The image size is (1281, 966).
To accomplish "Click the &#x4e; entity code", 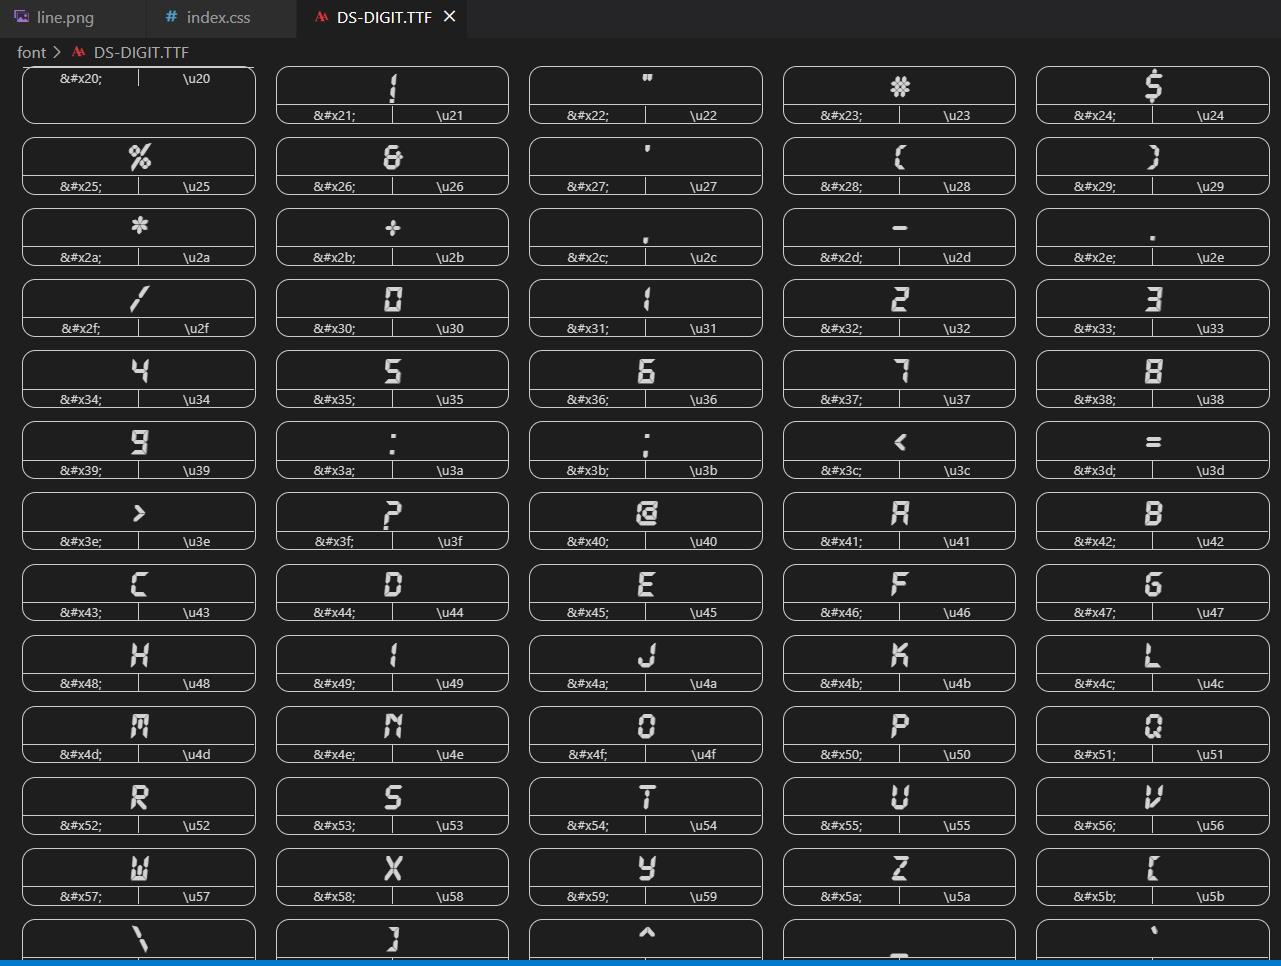I will point(334,754).
